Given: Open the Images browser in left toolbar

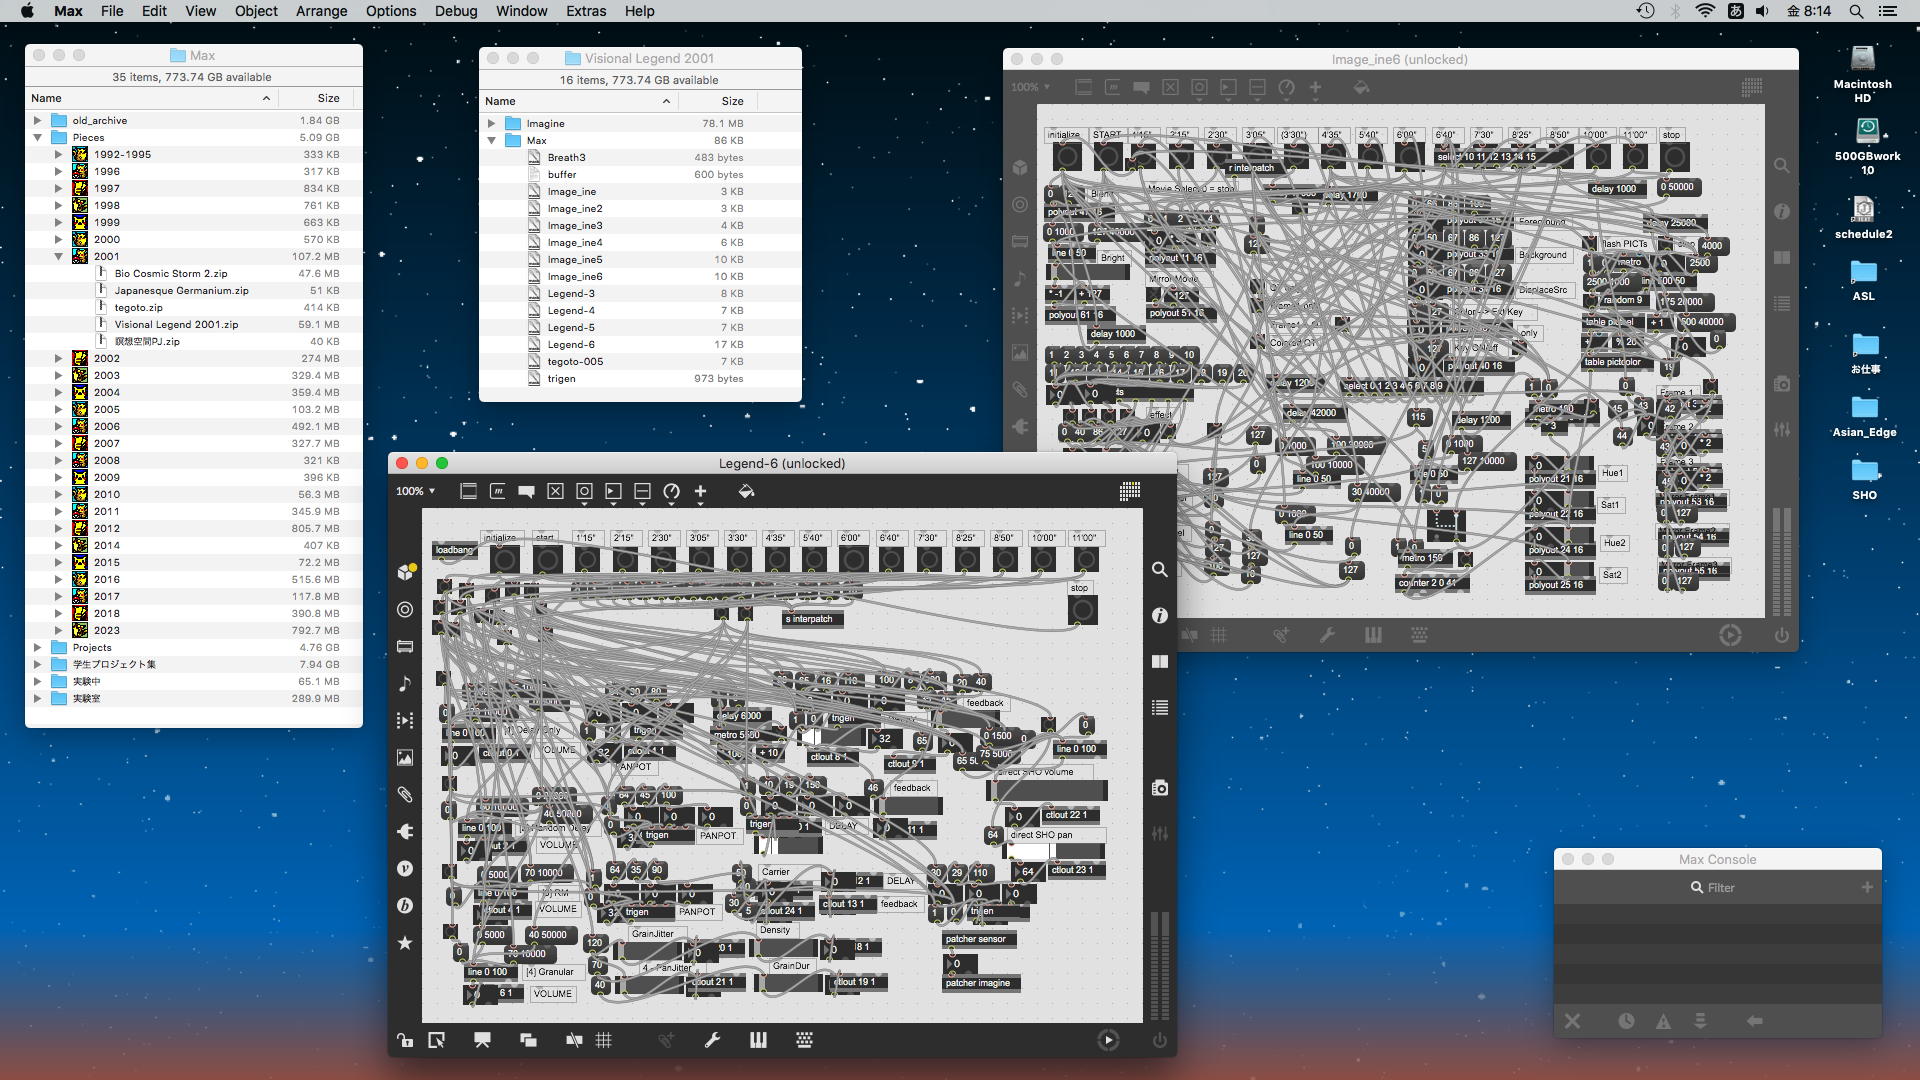Looking at the screenshot, I should (x=405, y=758).
